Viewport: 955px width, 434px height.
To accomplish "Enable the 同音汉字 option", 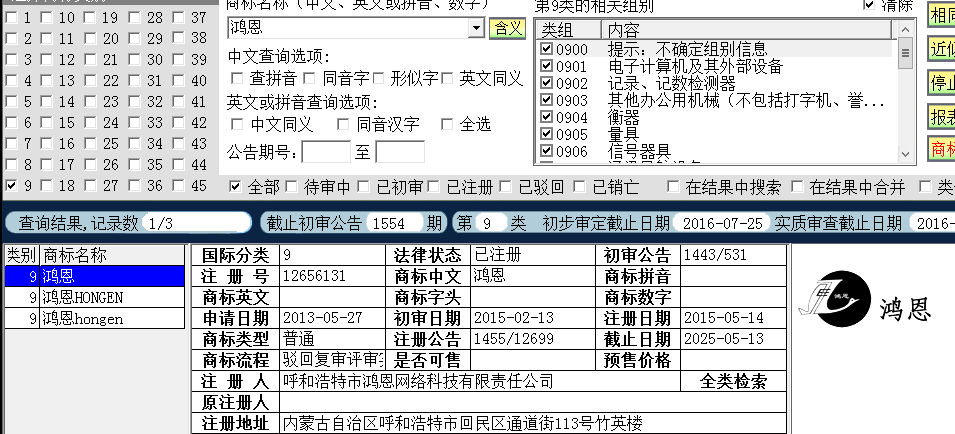I will [344, 125].
